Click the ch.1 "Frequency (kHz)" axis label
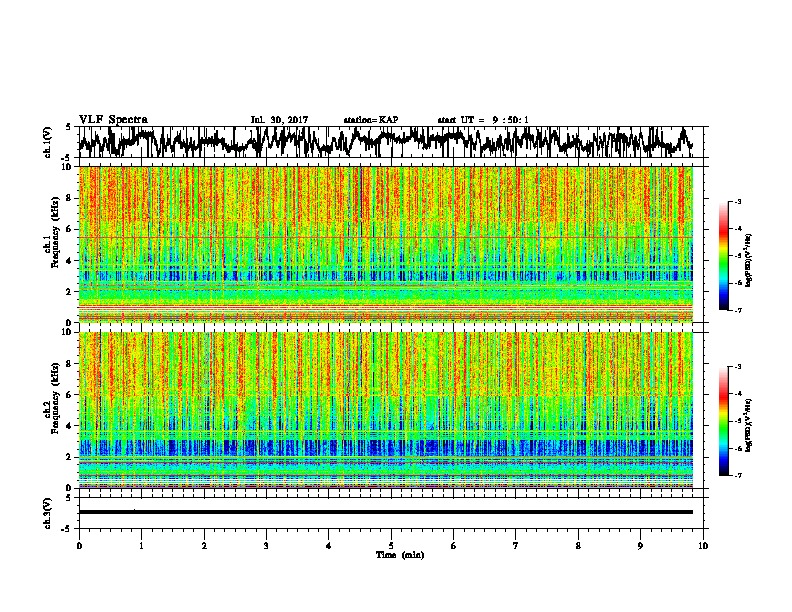Viewport: 792px width, 612px height. [55, 233]
